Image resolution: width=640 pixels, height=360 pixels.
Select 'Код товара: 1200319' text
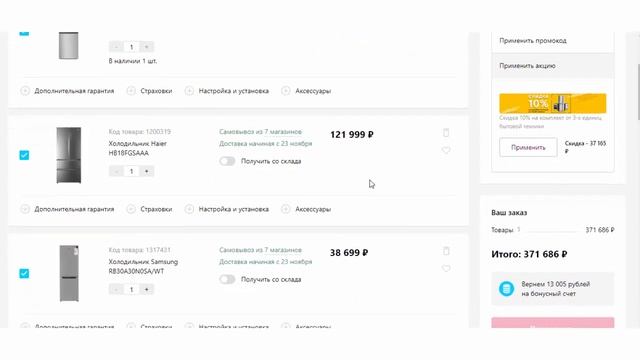tap(140, 131)
